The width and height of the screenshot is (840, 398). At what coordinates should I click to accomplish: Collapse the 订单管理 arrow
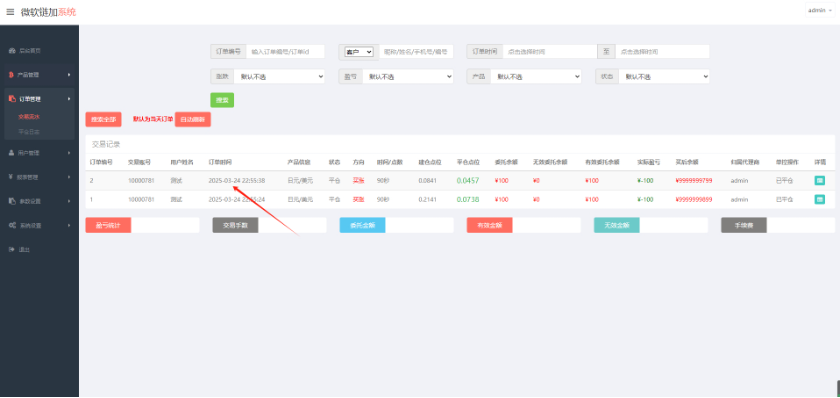click(x=69, y=99)
